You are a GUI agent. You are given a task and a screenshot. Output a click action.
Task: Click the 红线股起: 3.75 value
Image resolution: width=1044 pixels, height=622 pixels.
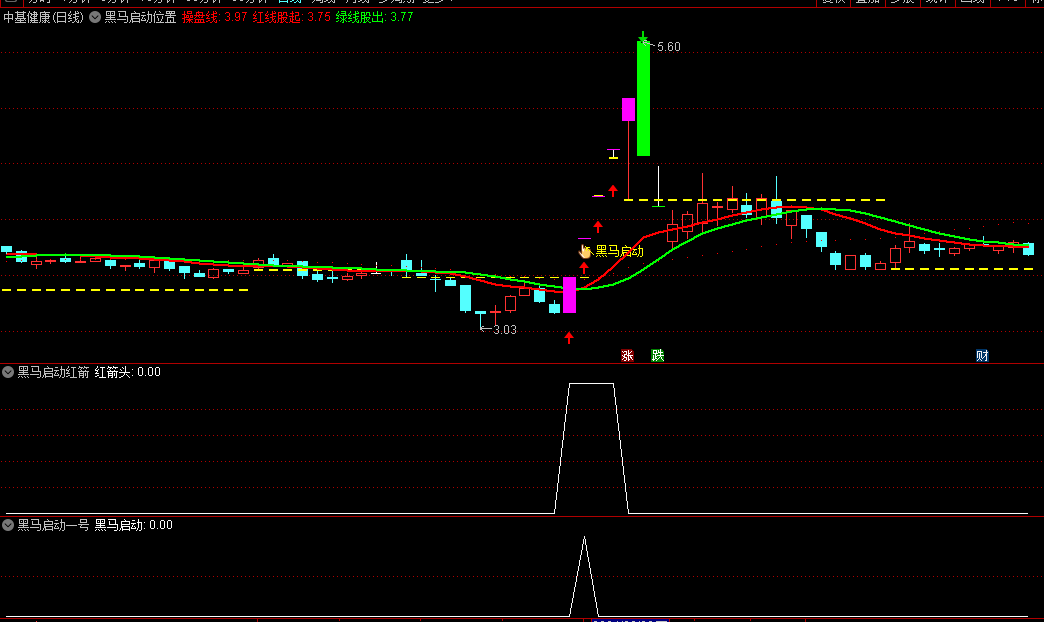tap(292, 17)
